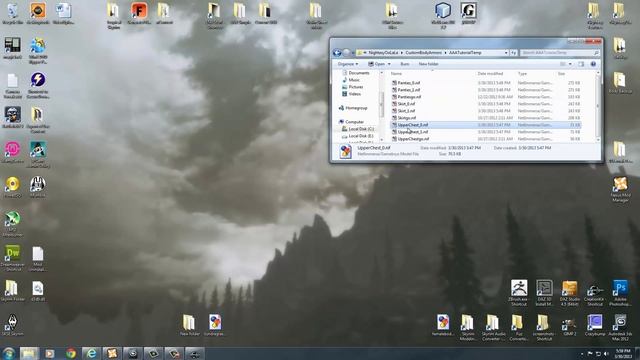Screen dimensions: 640x360
Task: Open Windows Explorer taskbar button
Action: pos(29,353)
